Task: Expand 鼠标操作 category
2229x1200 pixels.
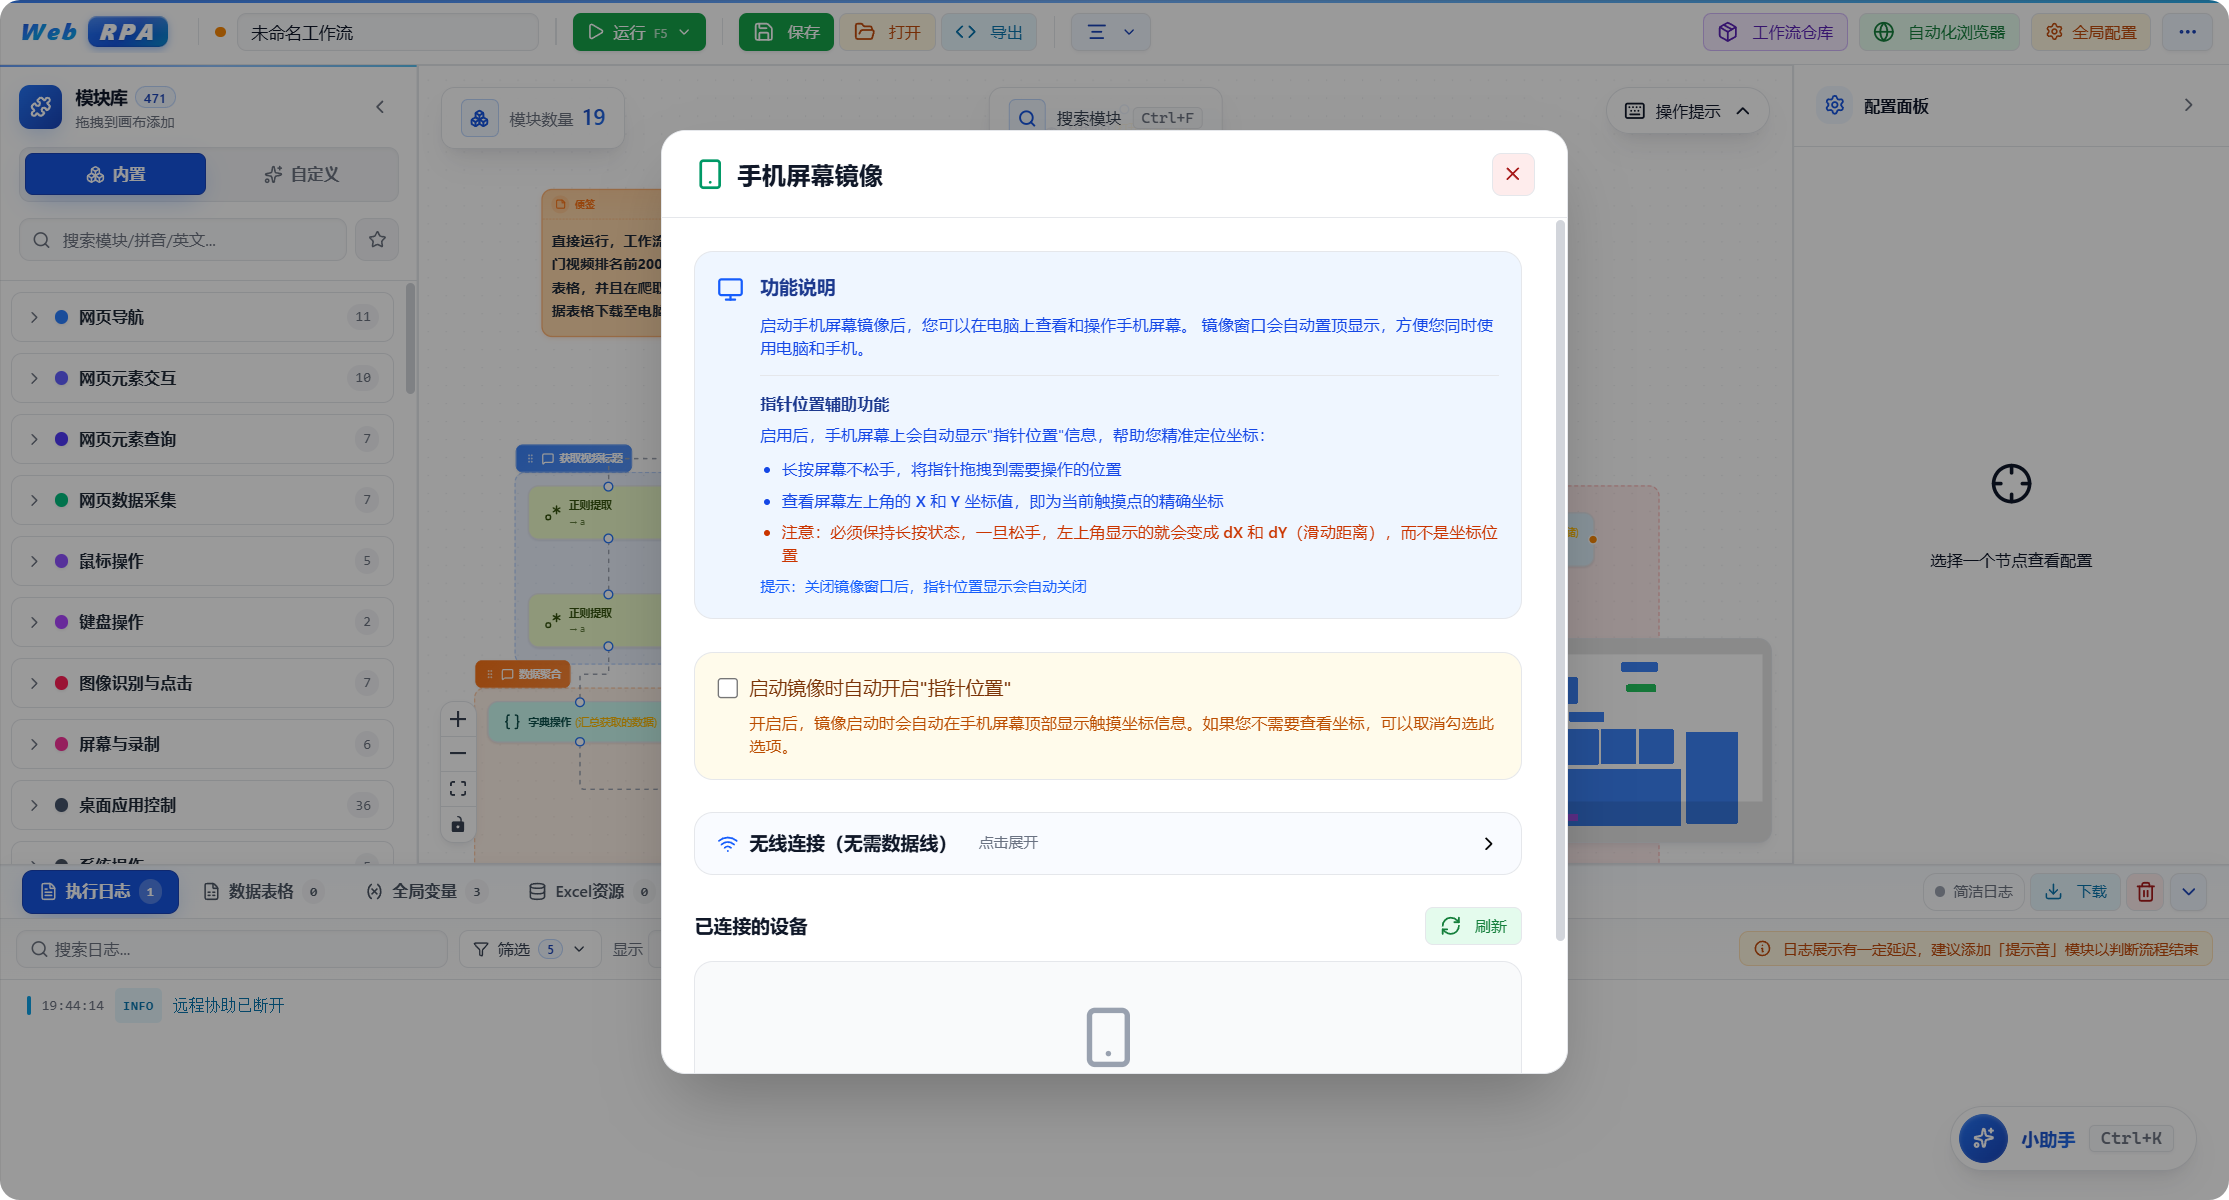Action: [x=202, y=561]
